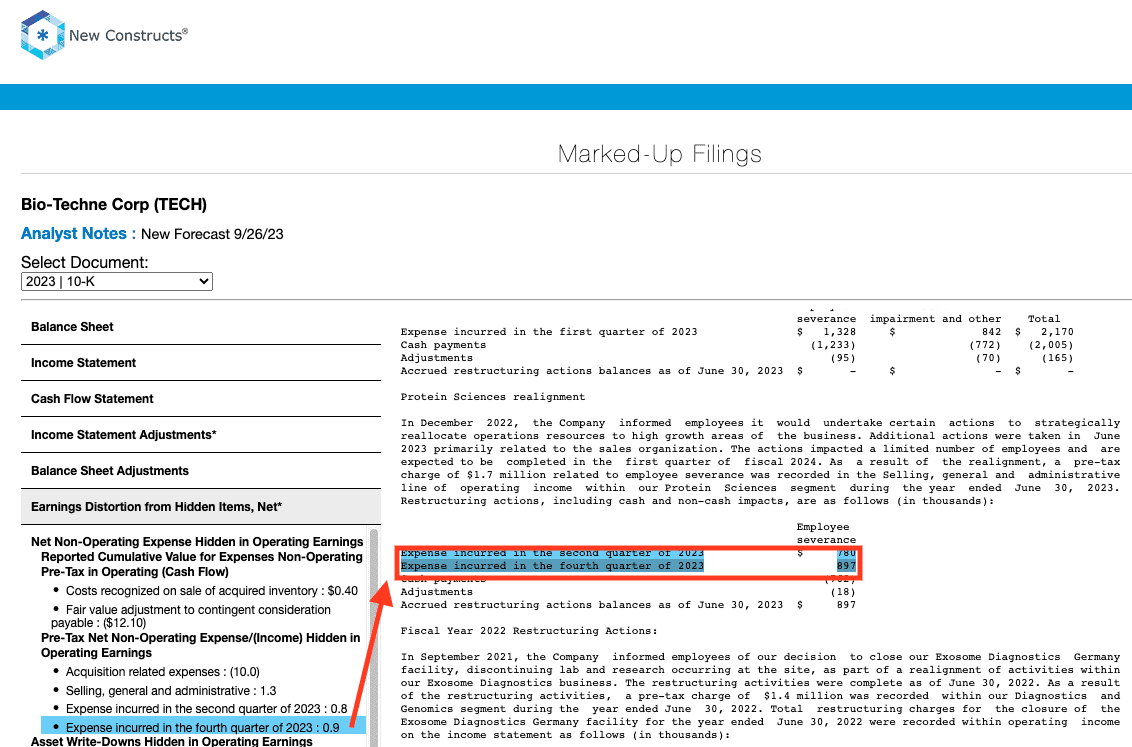Screen dimensions: 1132x747
Task: Click Fiscal Year 2022 Restructuring Actions heading
Action: click(529, 631)
